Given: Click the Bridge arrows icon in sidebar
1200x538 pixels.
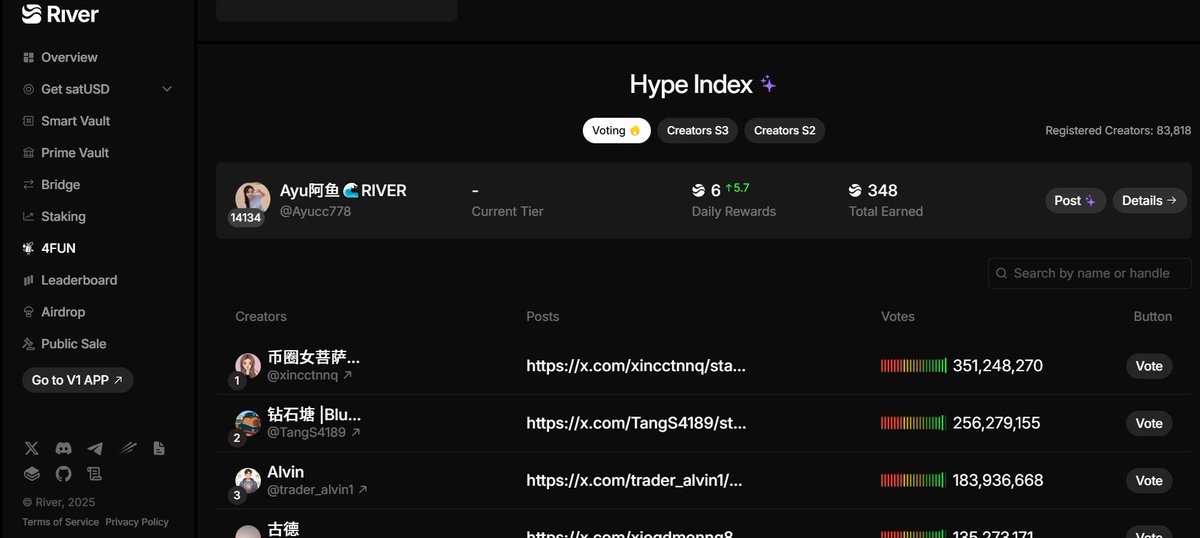Looking at the screenshot, I should (x=29, y=185).
